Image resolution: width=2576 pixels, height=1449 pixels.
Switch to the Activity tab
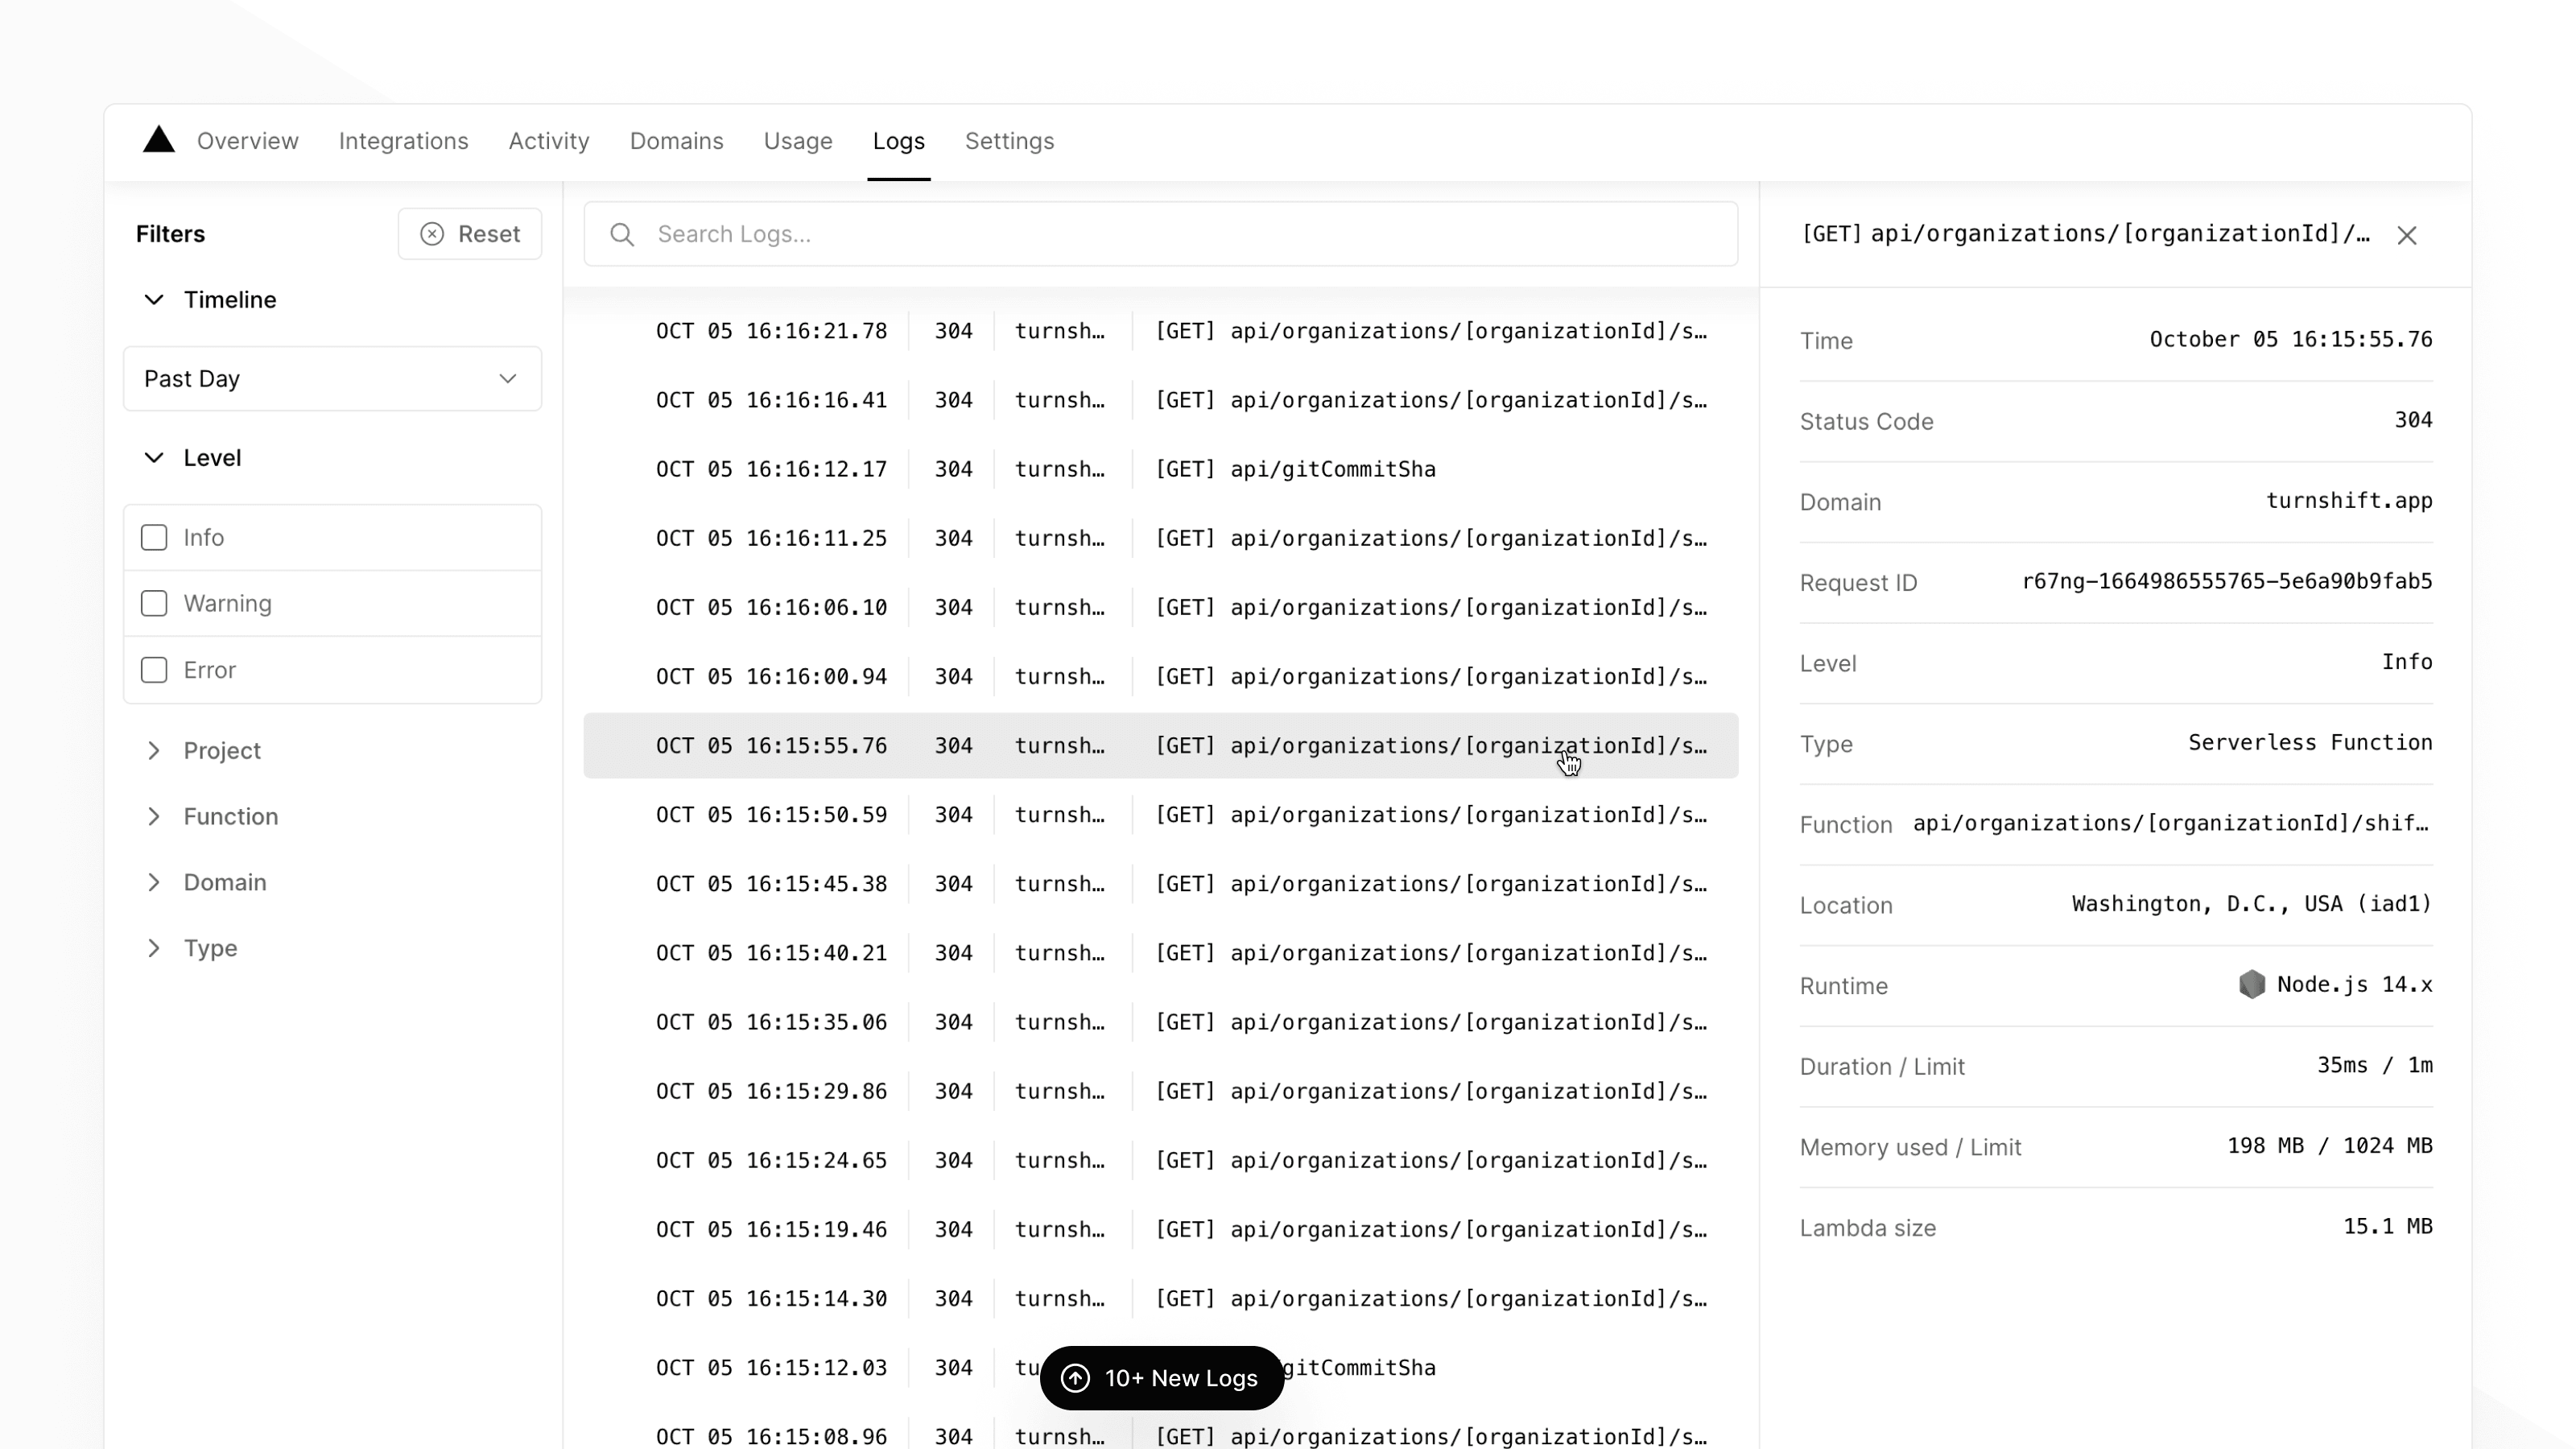(x=548, y=141)
